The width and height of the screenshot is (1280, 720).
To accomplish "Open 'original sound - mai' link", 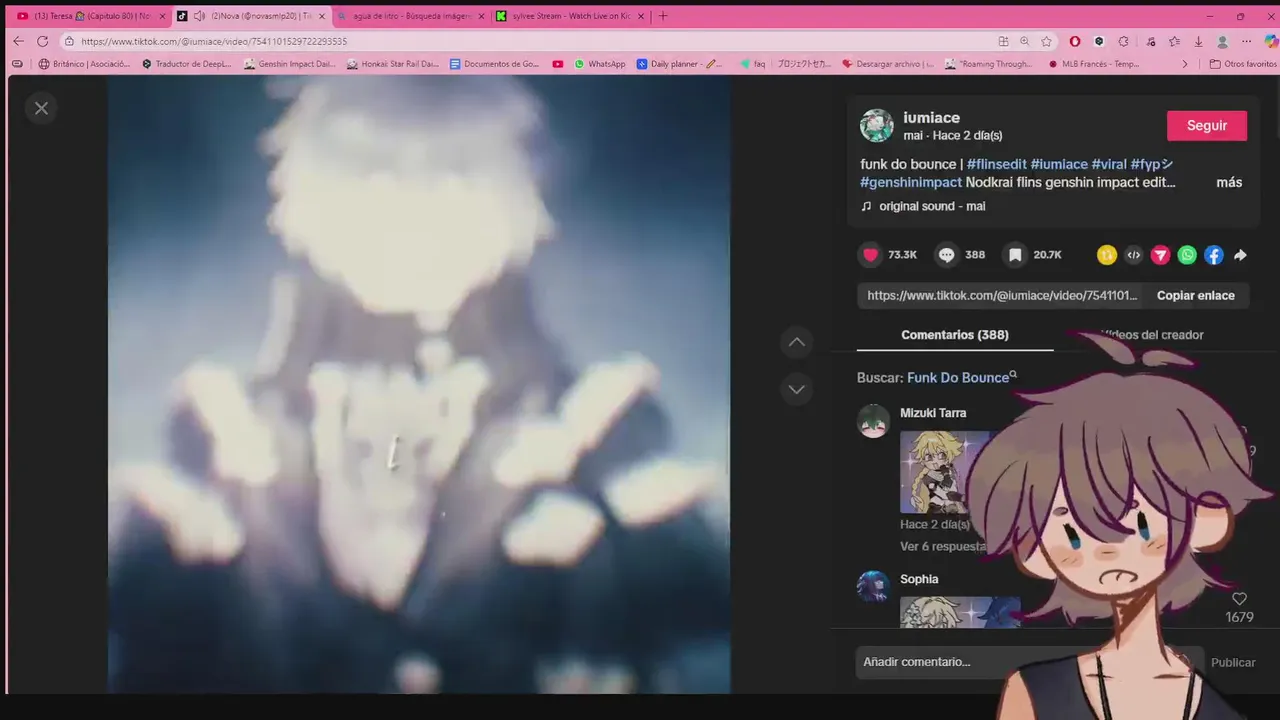I will [x=932, y=206].
